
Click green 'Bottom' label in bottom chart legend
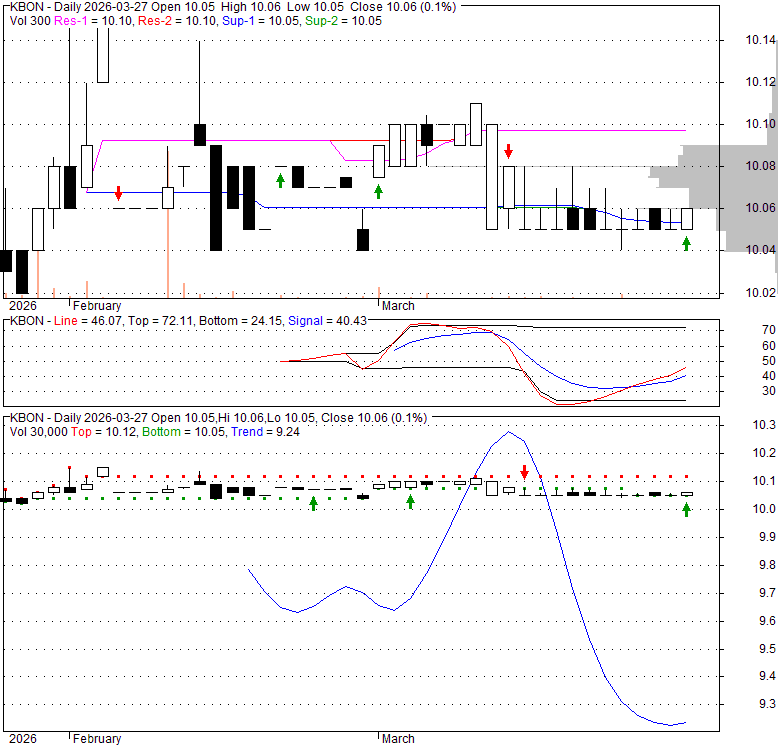point(161,432)
